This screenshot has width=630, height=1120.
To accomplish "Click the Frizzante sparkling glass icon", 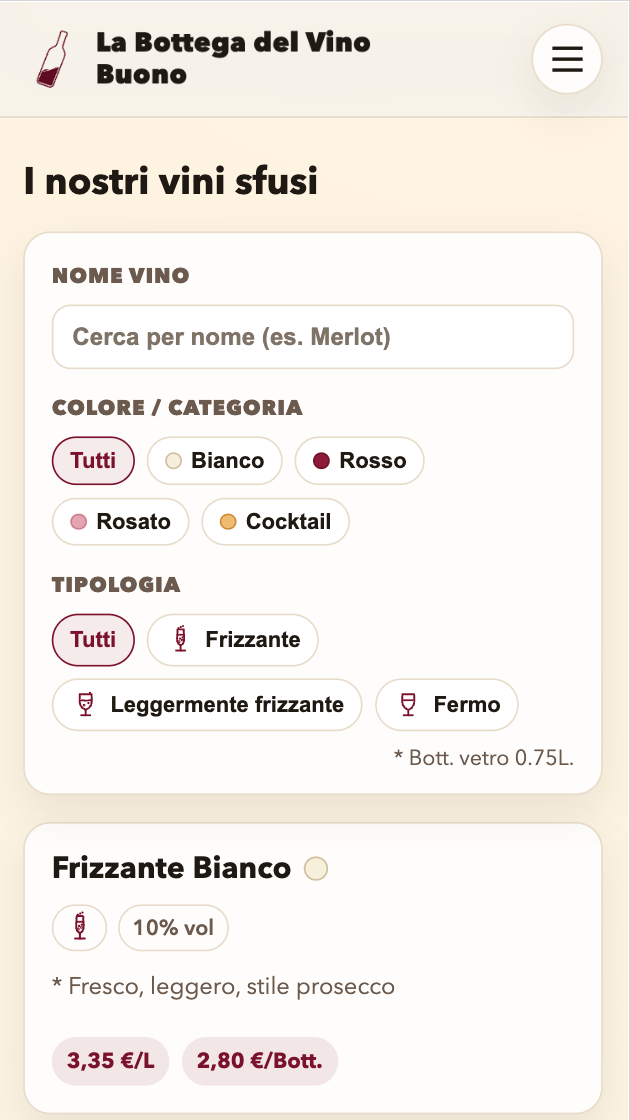I will [x=182, y=640].
